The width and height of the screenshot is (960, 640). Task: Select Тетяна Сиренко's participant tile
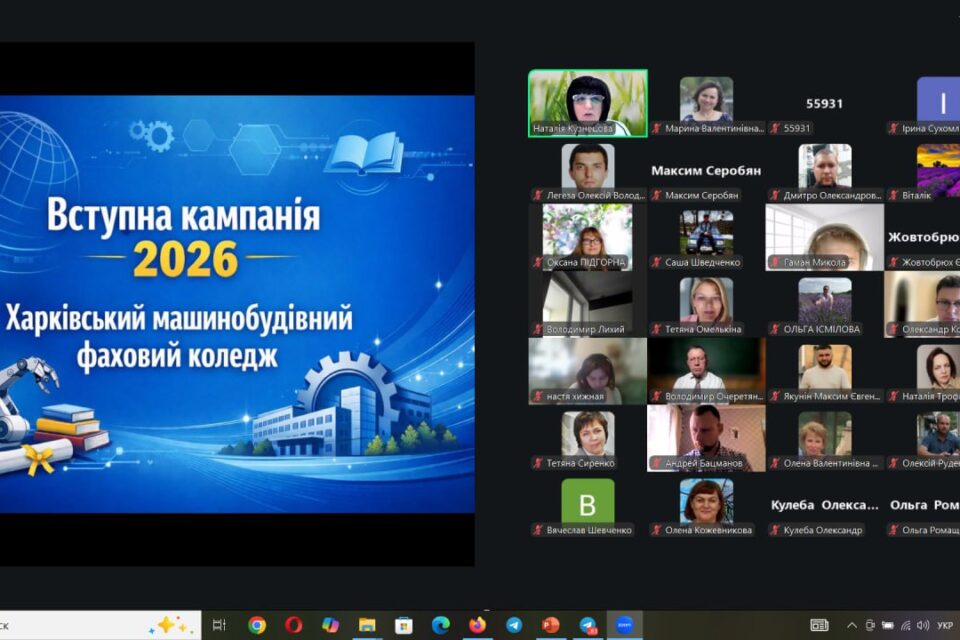coord(588,439)
